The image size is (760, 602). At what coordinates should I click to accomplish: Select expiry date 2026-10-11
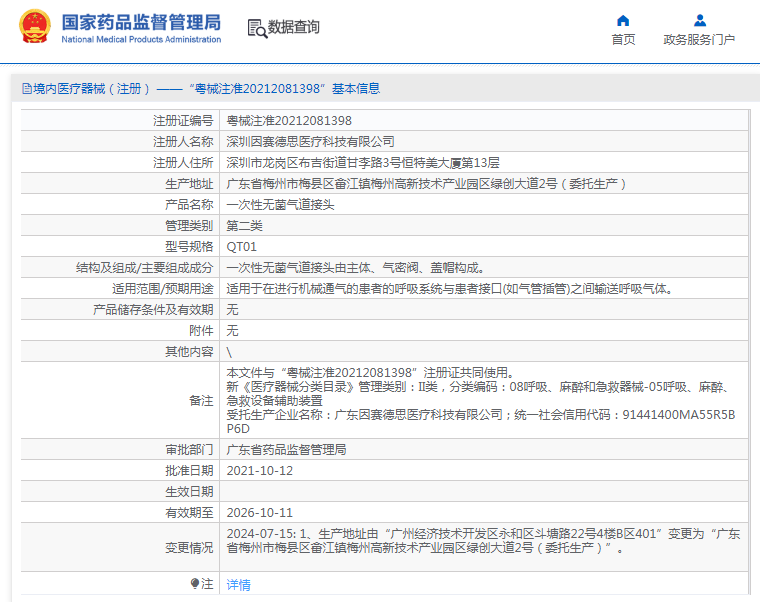260,513
